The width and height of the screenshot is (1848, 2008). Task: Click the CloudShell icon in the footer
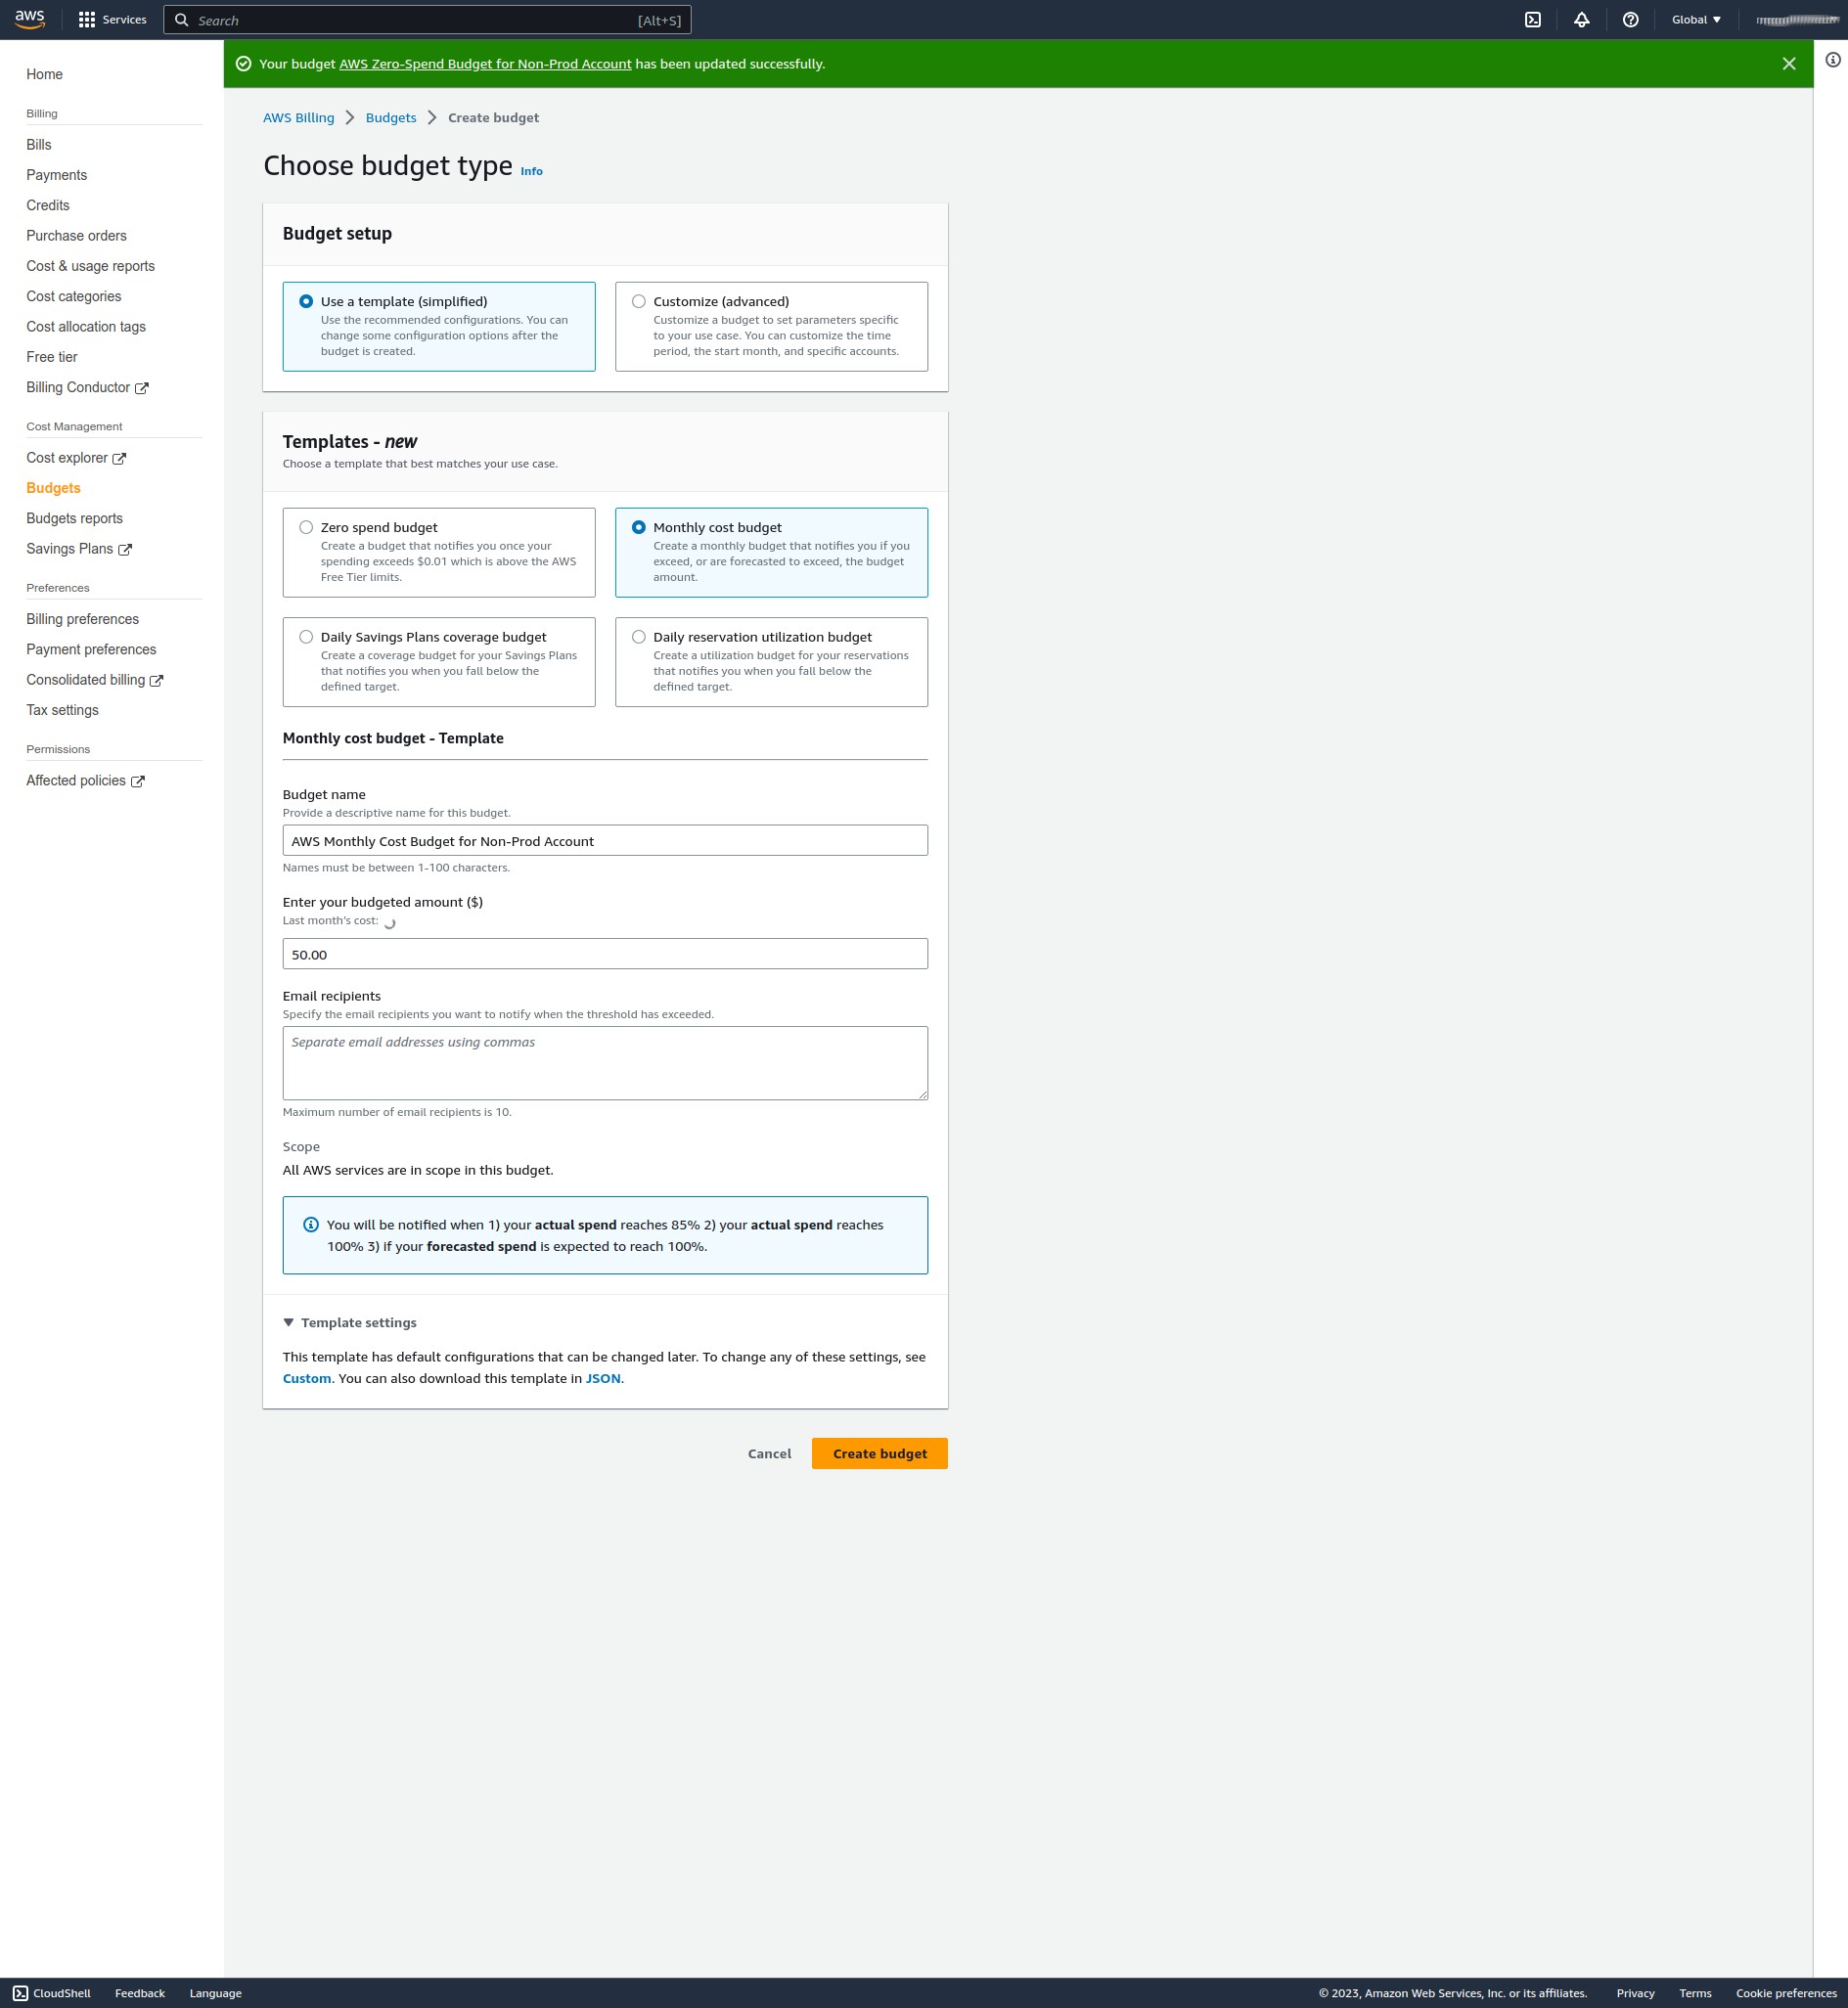pyautogui.click(x=20, y=1993)
